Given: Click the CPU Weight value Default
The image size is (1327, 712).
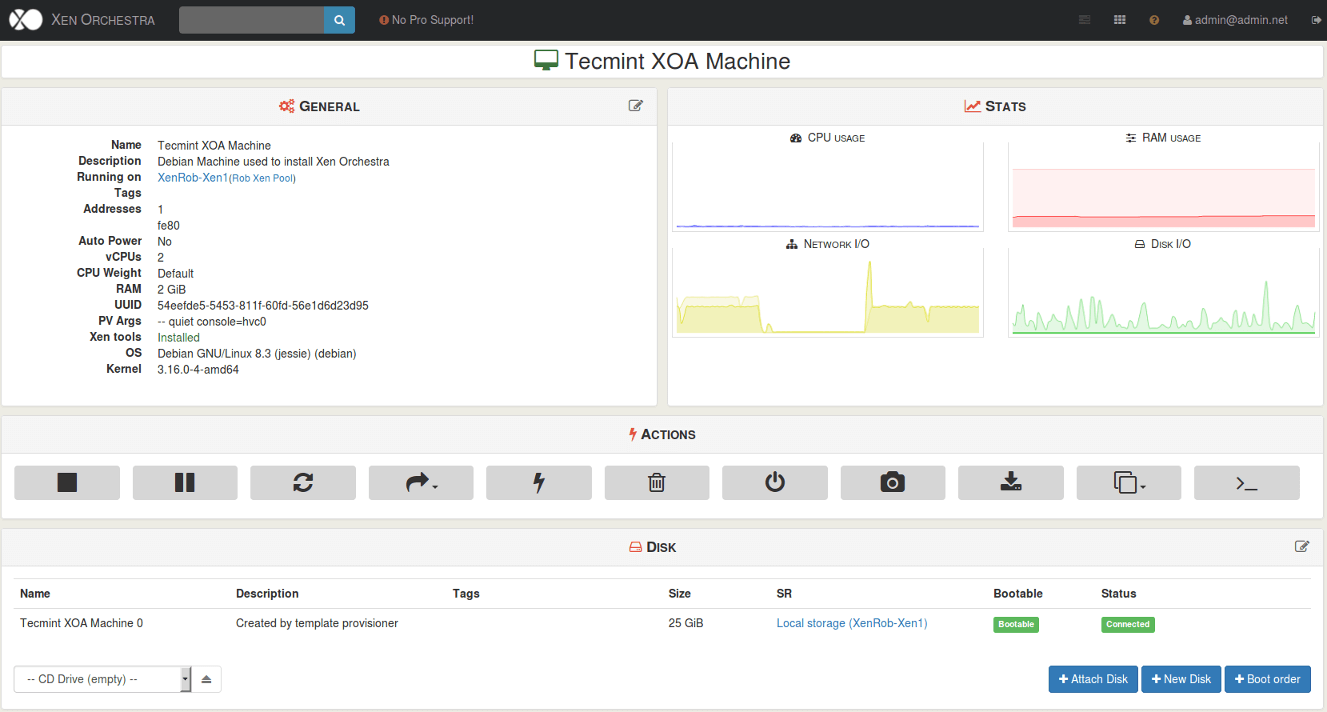Looking at the screenshot, I should [176, 273].
